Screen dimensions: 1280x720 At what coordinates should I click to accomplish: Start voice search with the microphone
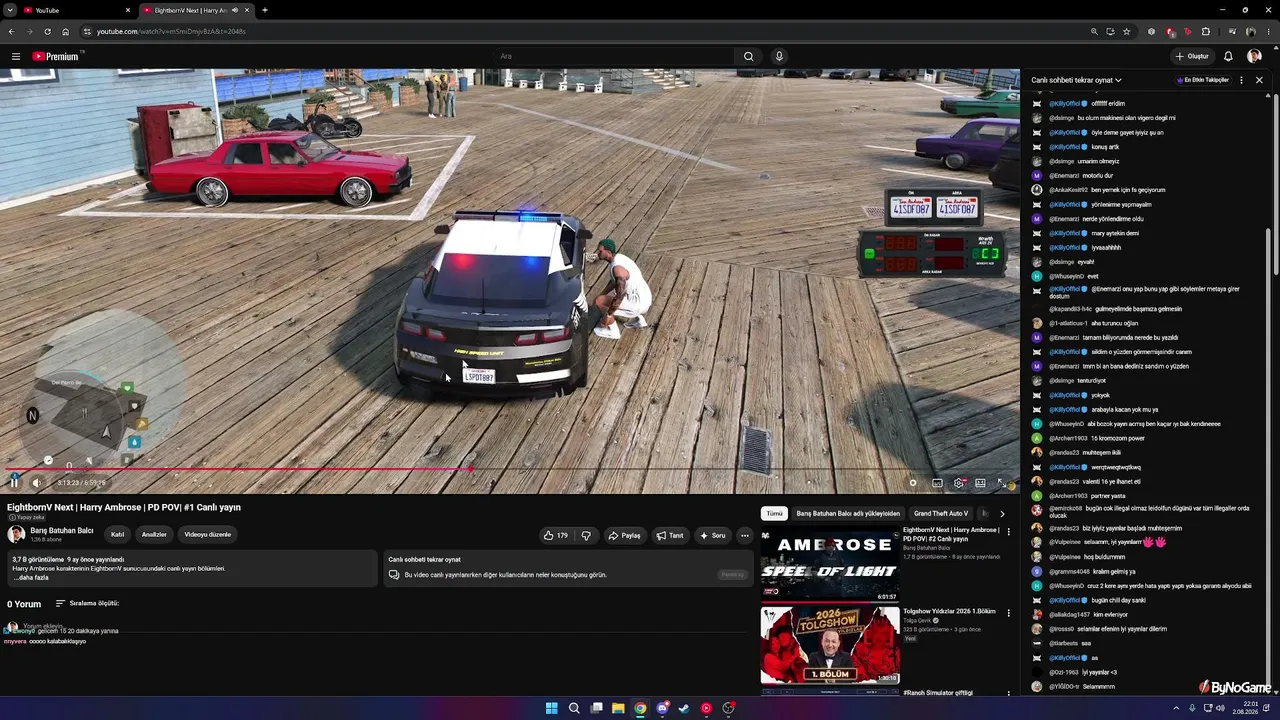click(x=779, y=56)
